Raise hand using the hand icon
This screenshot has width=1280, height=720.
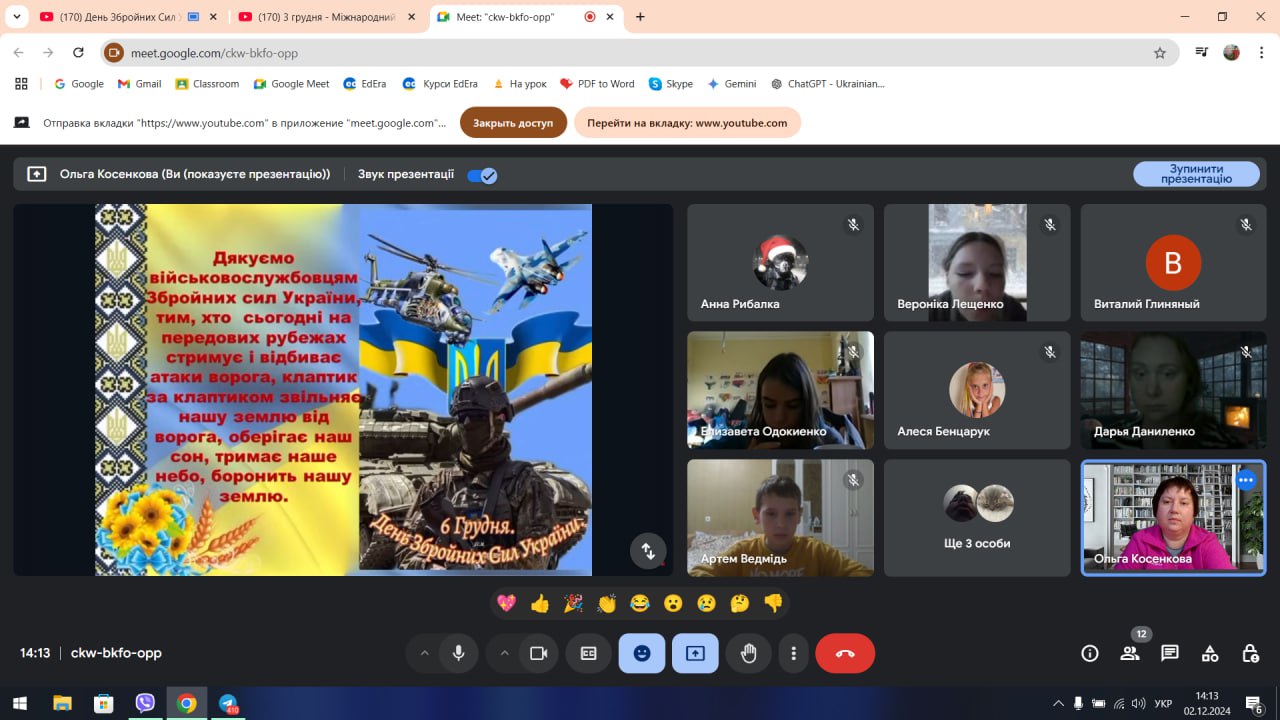pyautogui.click(x=749, y=653)
